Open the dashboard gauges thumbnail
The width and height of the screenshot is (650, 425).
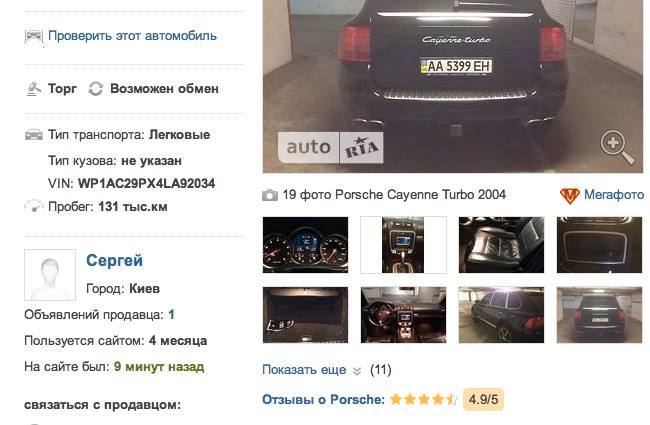[x=306, y=245]
